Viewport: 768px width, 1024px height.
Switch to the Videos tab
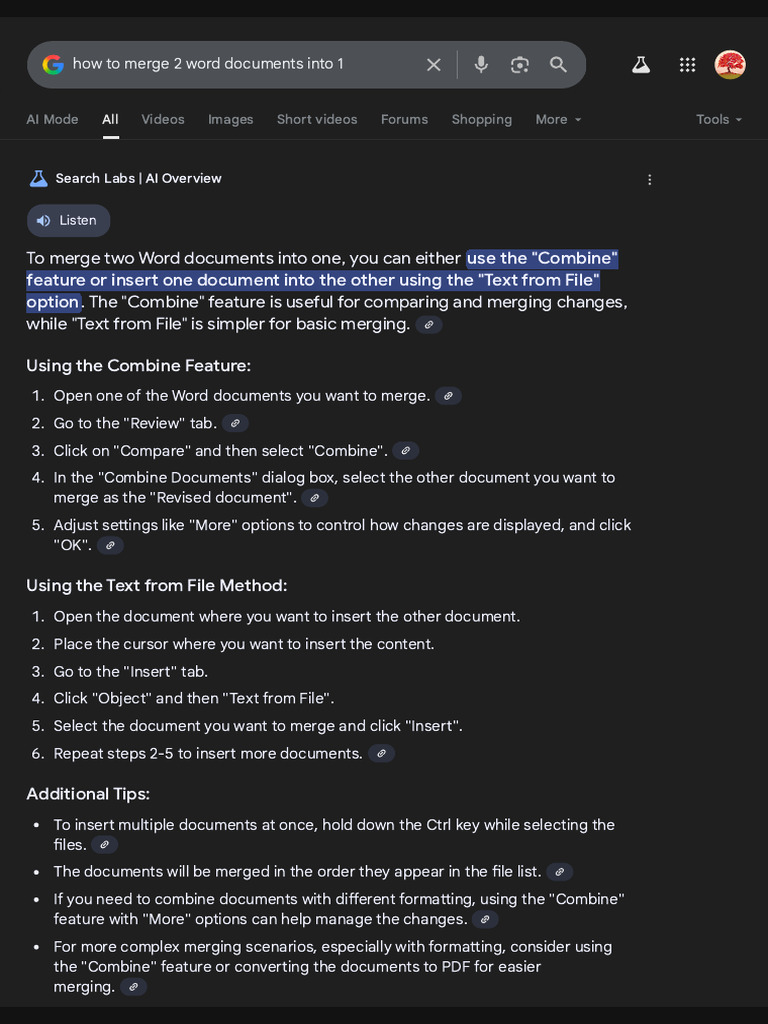[x=163, y=120]
